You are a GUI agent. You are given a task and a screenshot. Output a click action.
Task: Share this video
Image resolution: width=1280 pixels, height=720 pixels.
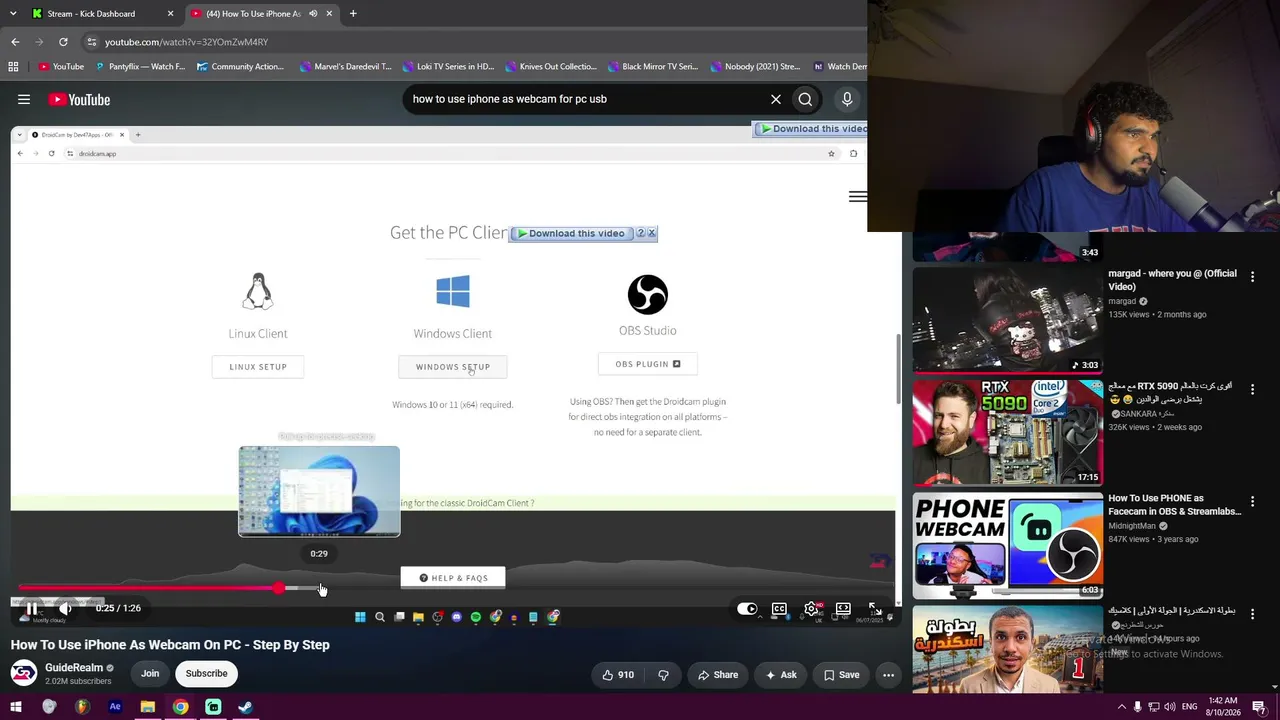717,675
